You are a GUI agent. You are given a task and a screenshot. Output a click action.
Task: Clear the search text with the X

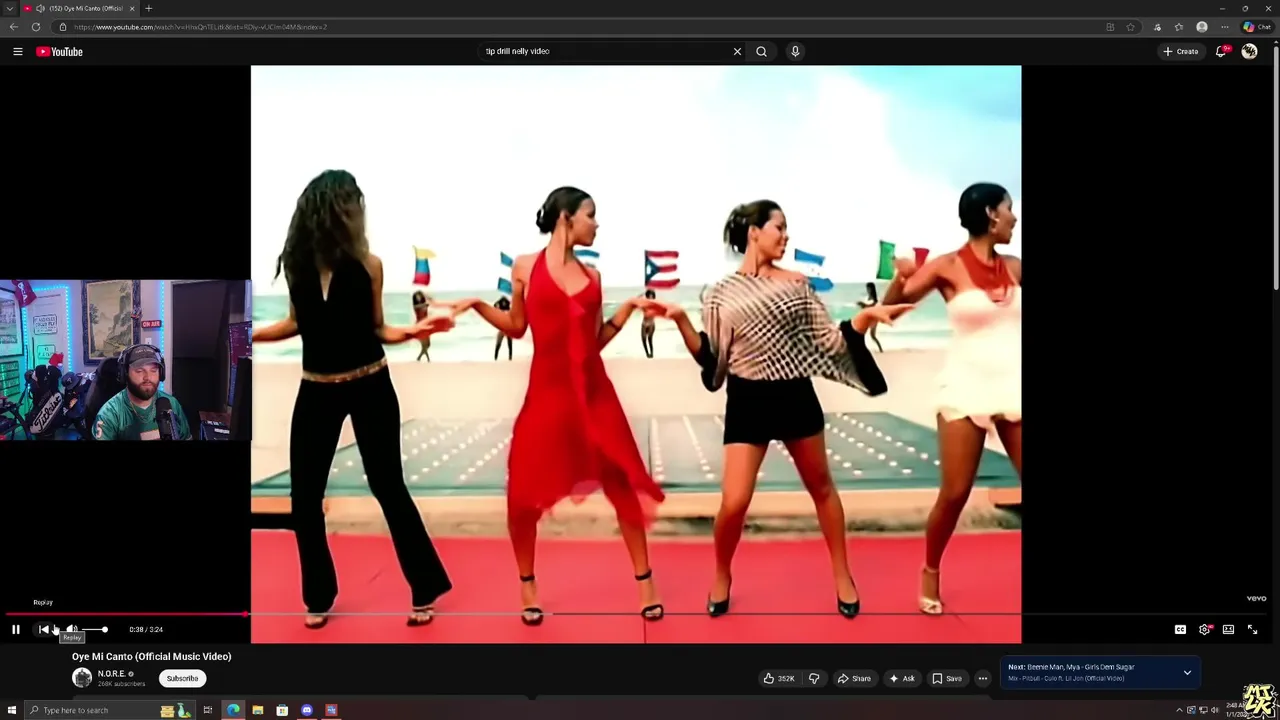(738, 51)
